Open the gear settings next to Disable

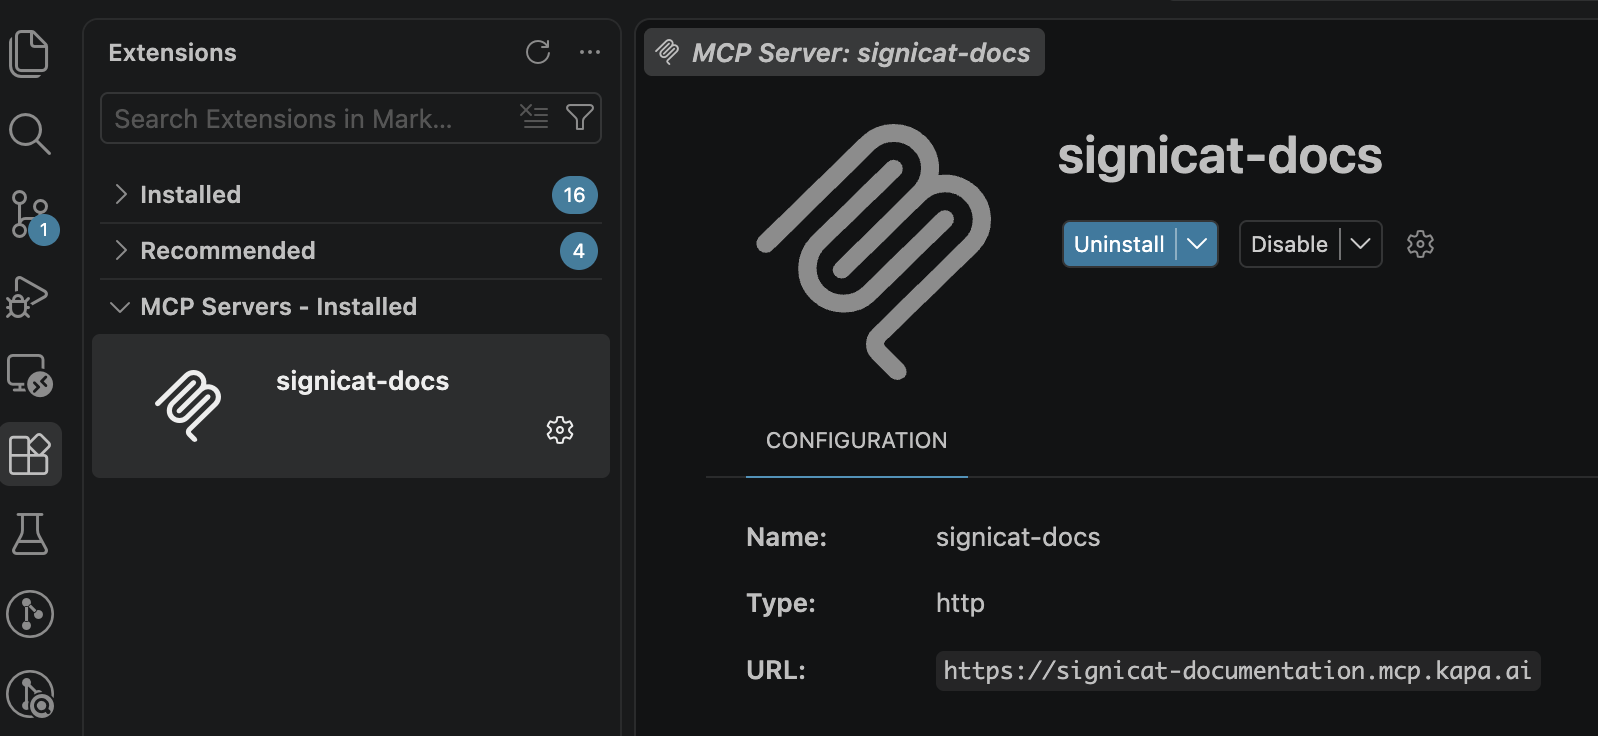coord(1420,244)
